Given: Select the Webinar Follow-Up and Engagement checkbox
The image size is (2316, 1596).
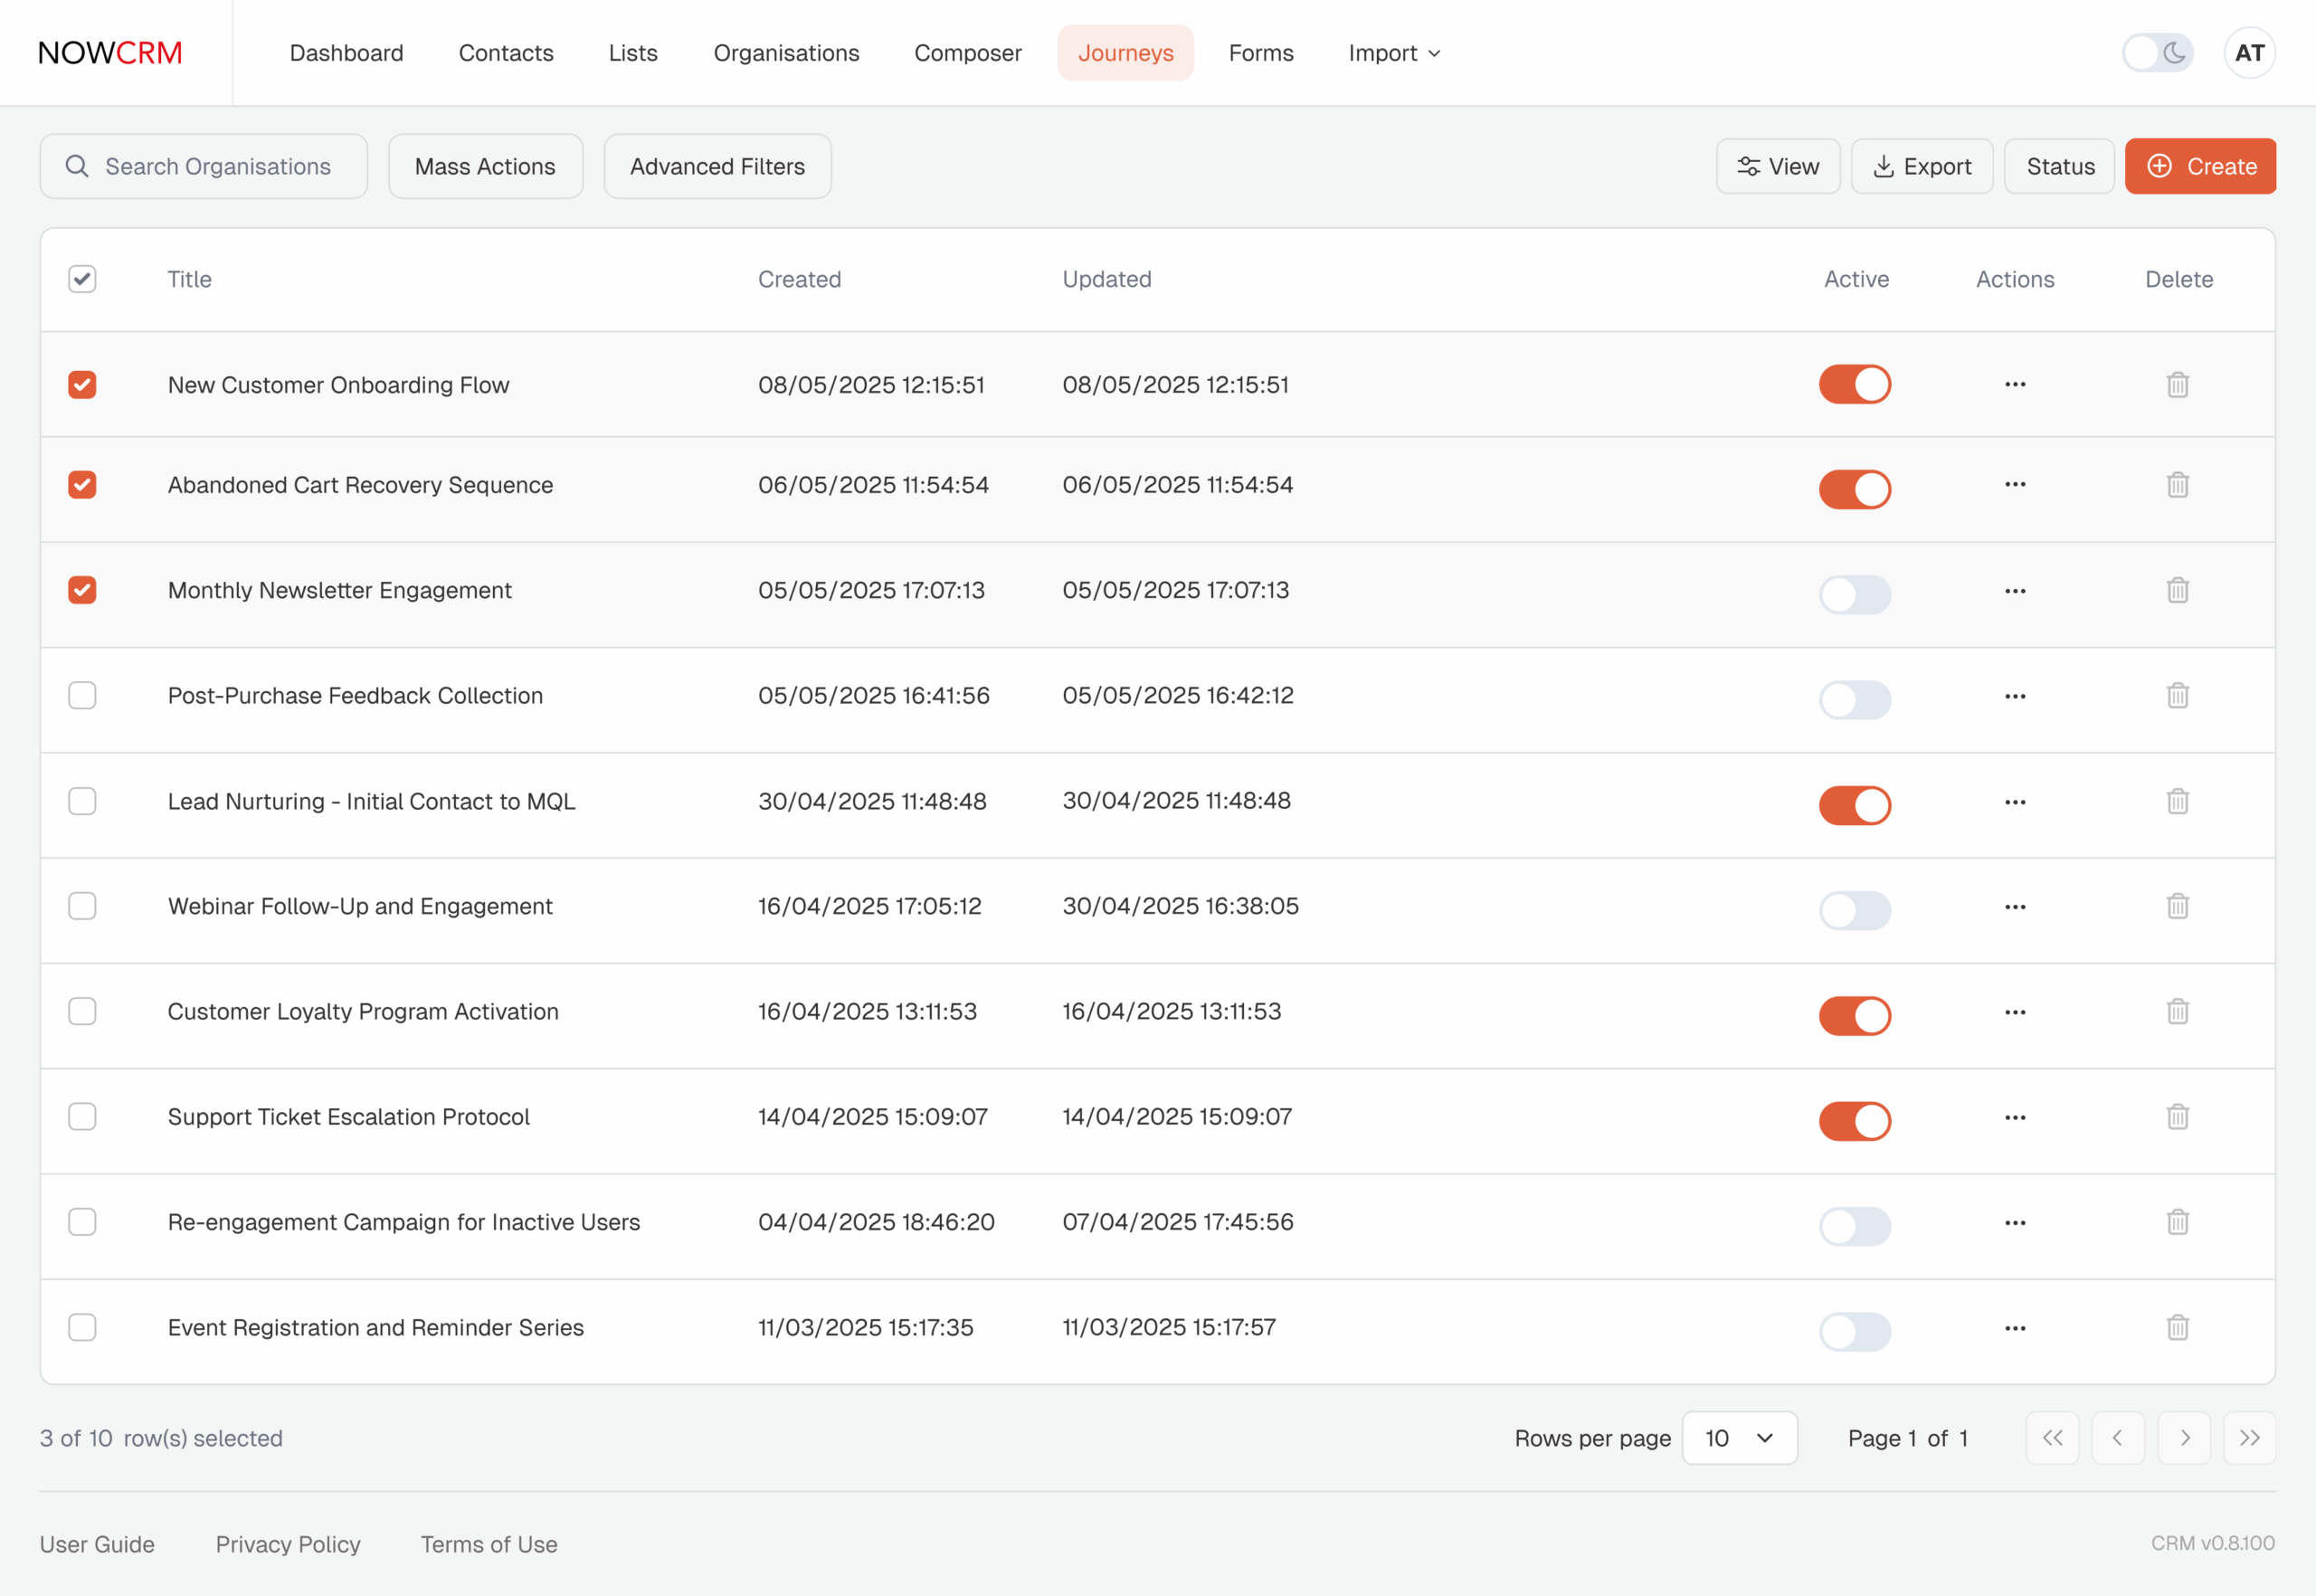Looking at the screenshot, I should click(82, 906).
